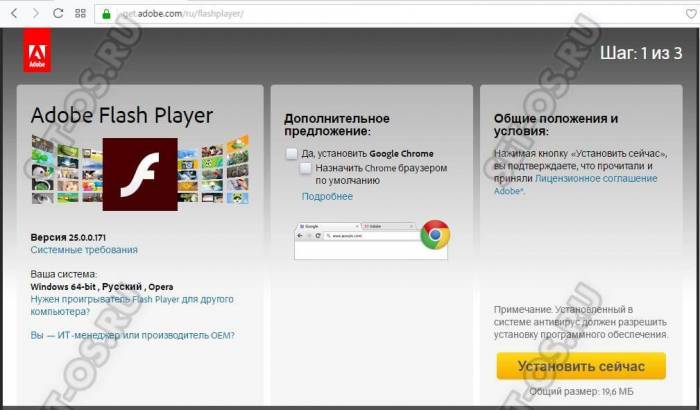The height and width of the screenshot is (410, 700).
Task: Click the green padlock security icon
Action: coord(105,14)
